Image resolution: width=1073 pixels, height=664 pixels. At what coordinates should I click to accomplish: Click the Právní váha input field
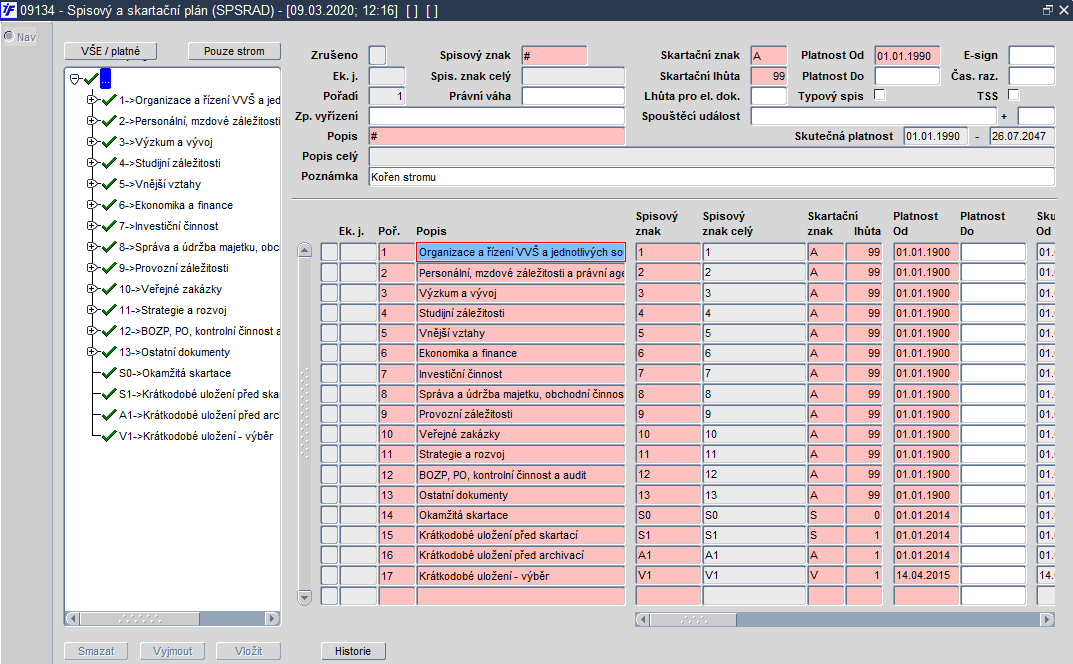pyautogui.click(x=573, y=96)
